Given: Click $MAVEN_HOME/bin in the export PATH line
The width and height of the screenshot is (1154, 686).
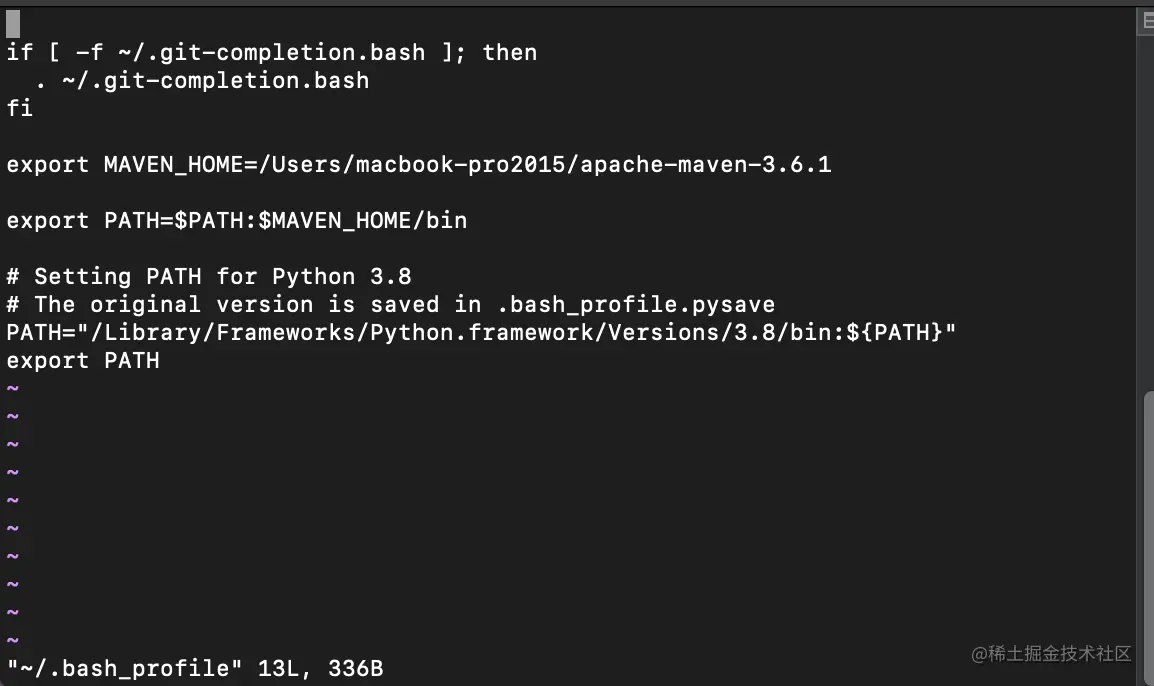Looking at the screenshot, I should pos(362,220).
